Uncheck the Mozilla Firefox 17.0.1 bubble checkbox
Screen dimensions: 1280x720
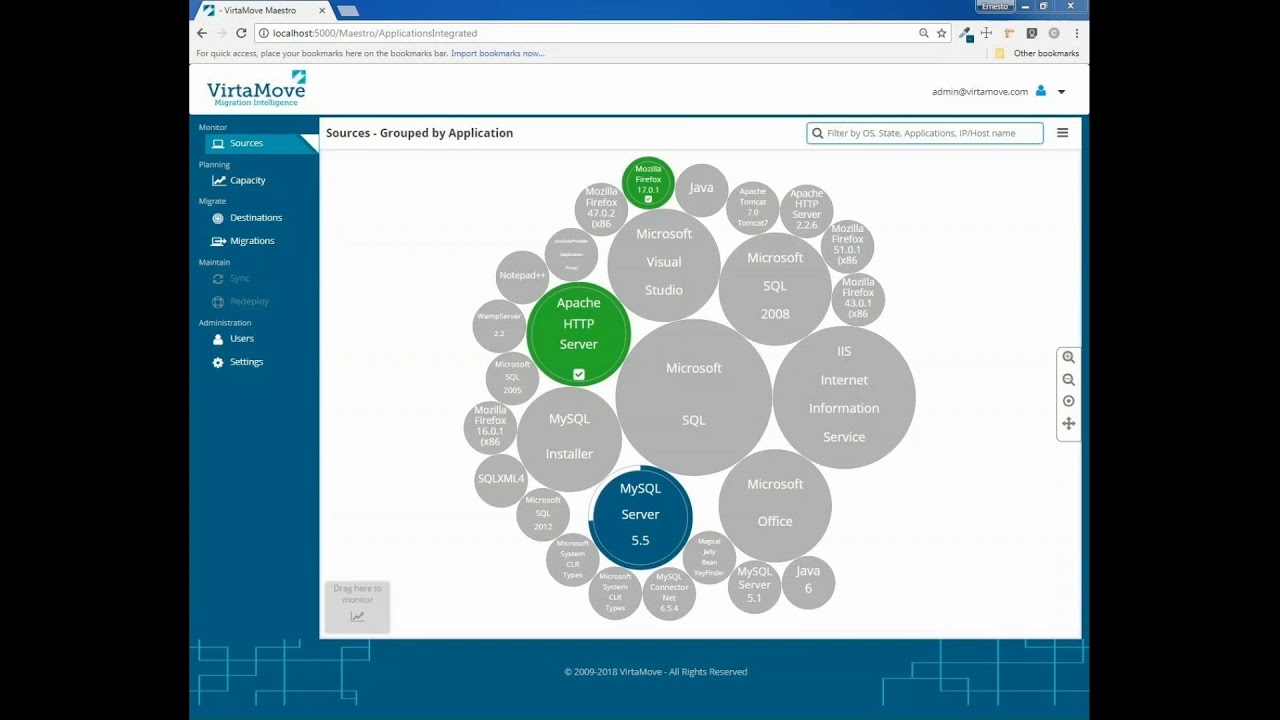(x=648, y=199)
